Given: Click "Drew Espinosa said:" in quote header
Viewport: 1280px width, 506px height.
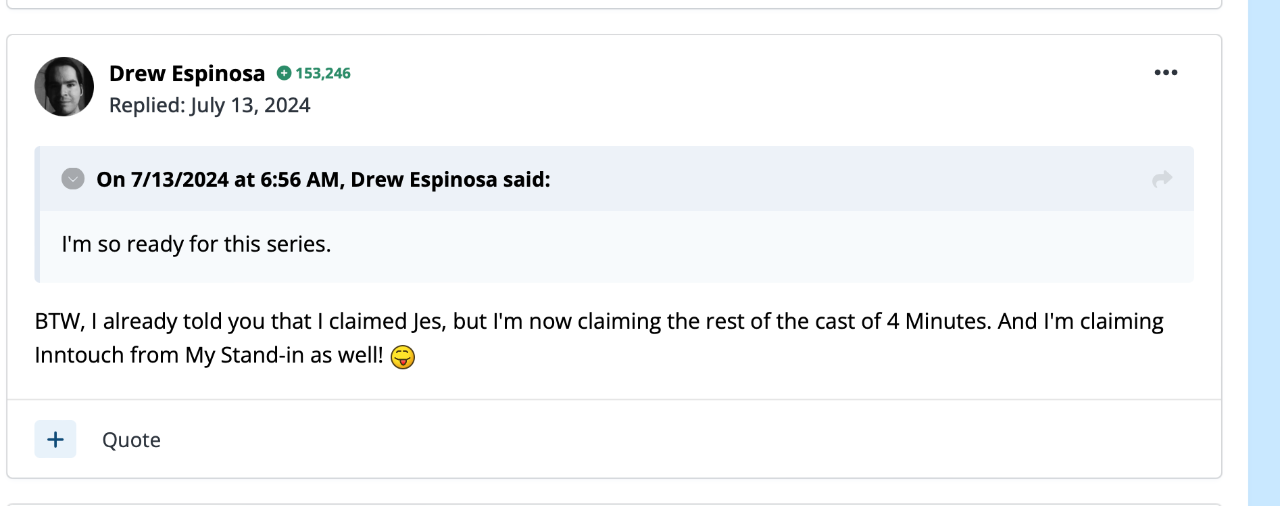Looking at the screenshot, I should pos(450,179).
